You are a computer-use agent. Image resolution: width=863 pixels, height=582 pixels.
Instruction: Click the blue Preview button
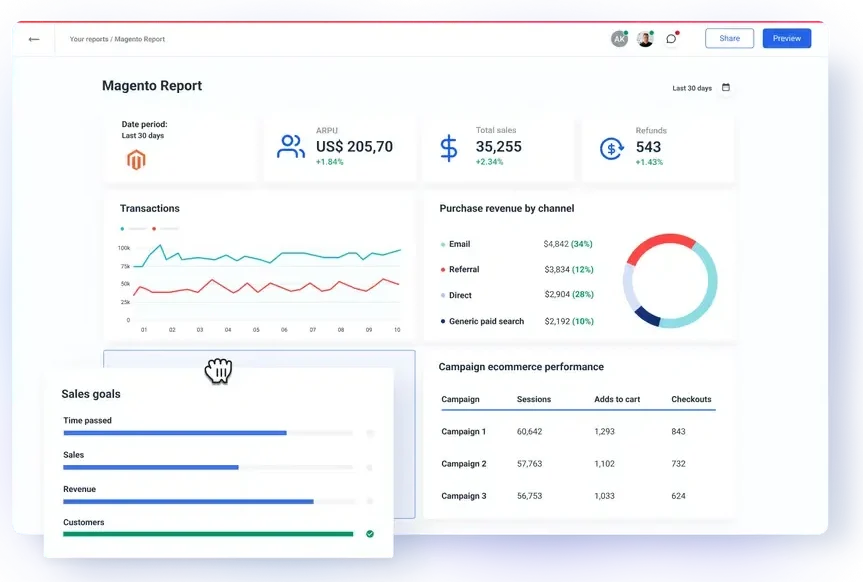[786, 39]
